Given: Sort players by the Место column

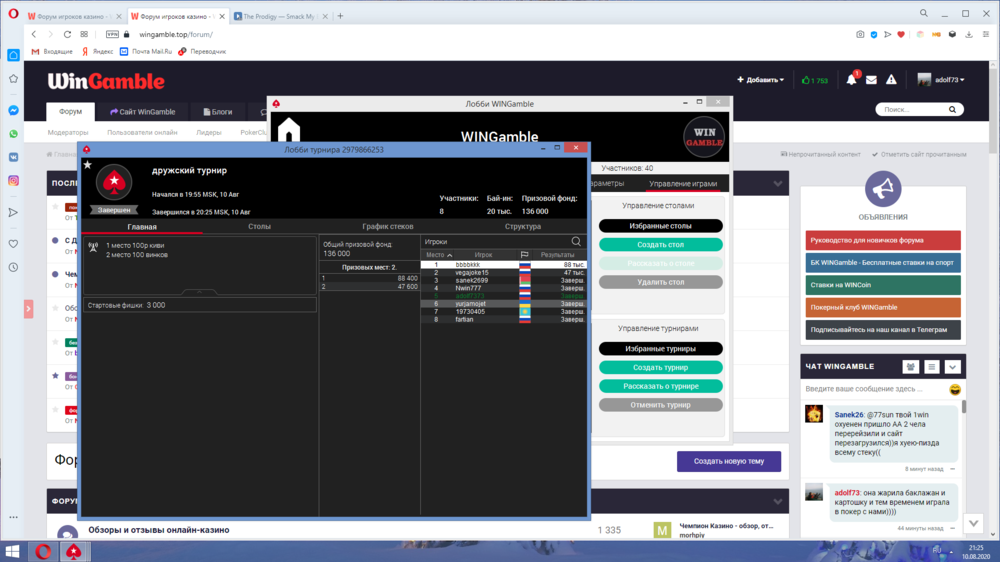Looking at the screenshot, I should point(439,255).
